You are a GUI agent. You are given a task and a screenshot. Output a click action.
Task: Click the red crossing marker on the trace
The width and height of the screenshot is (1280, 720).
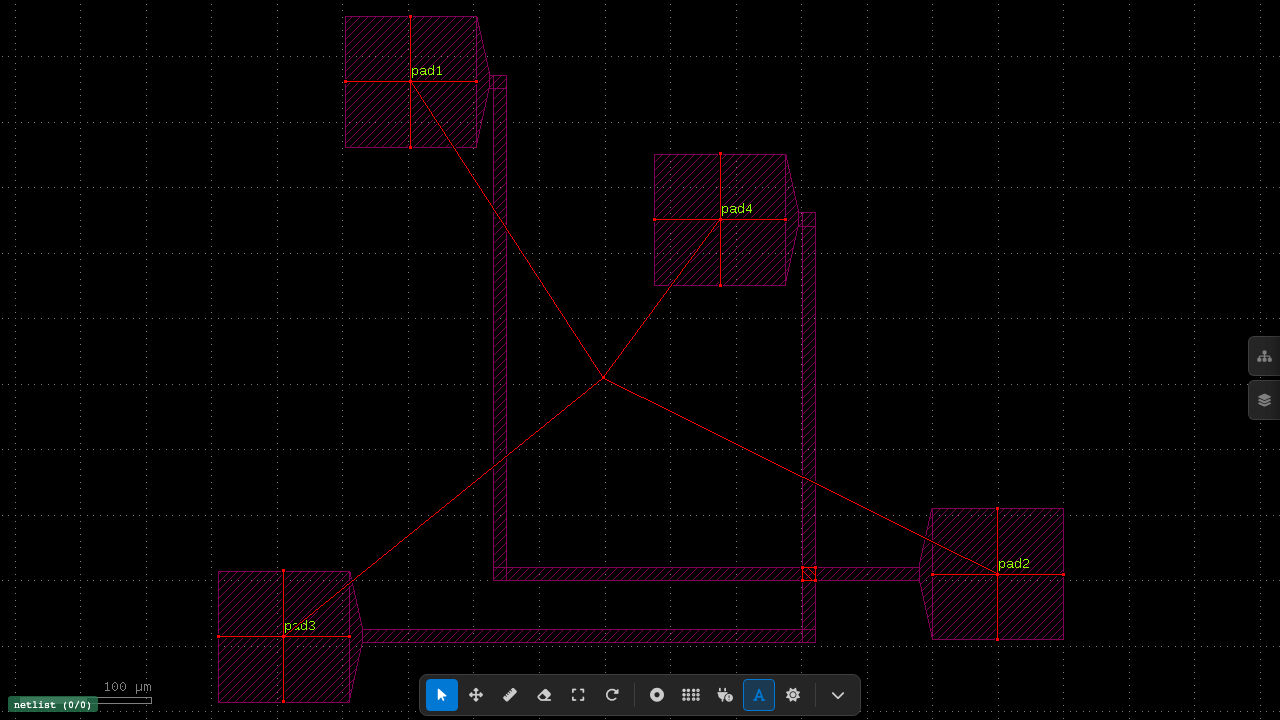tap(809, 574)
